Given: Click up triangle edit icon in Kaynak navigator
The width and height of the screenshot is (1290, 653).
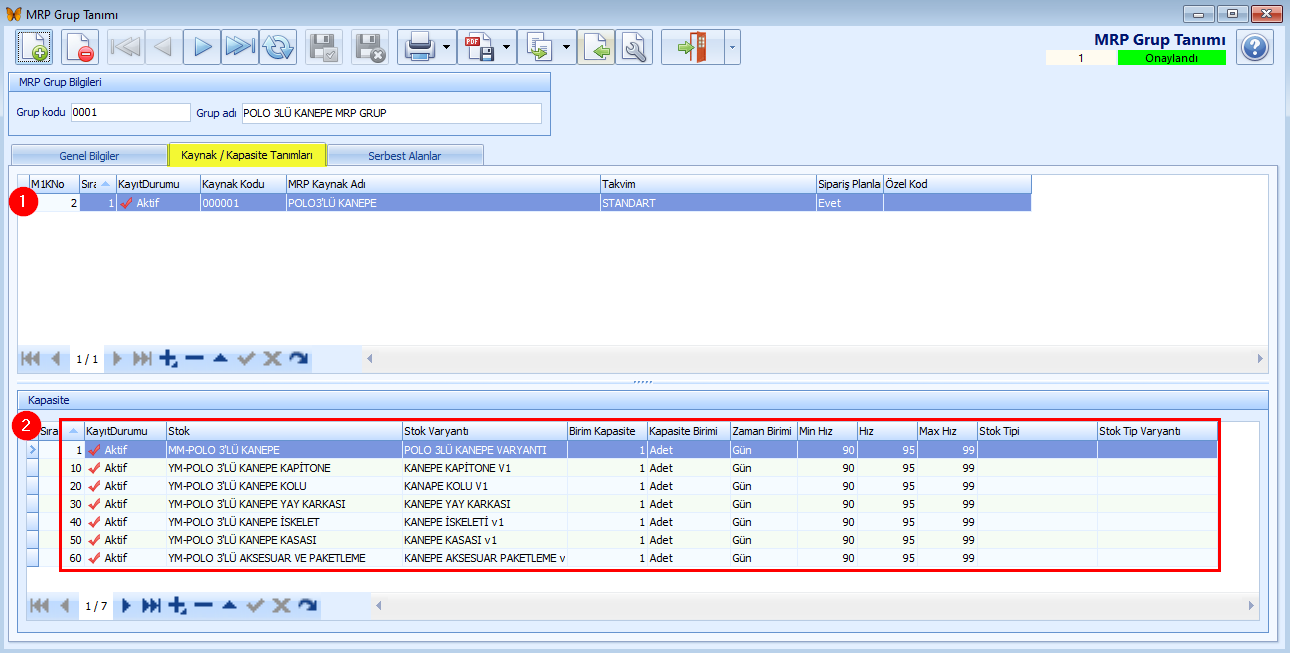Looking at the screenshot, I should [x=220, y=358].
